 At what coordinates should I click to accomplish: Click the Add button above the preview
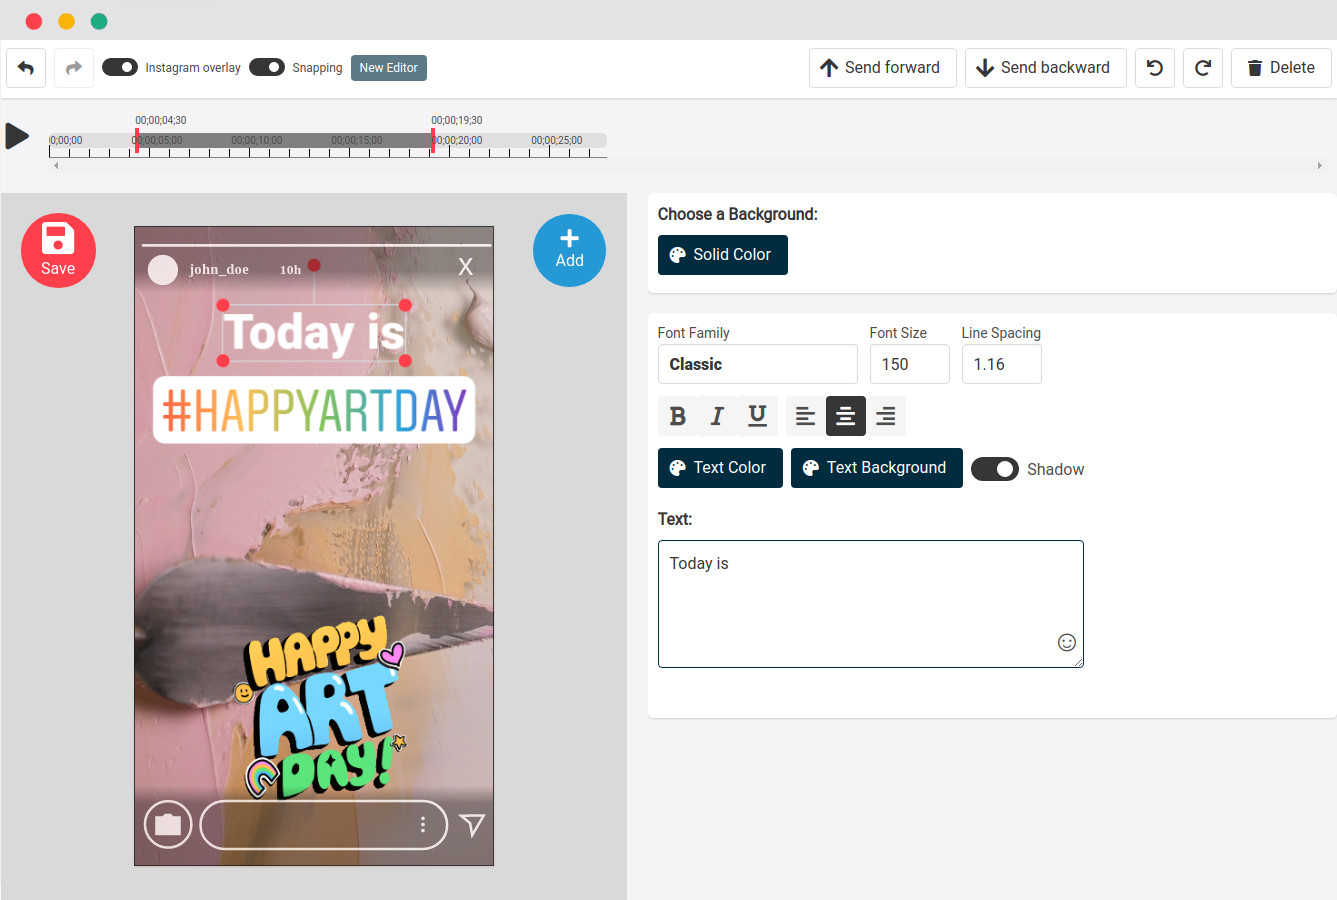[x=569, y=250]
